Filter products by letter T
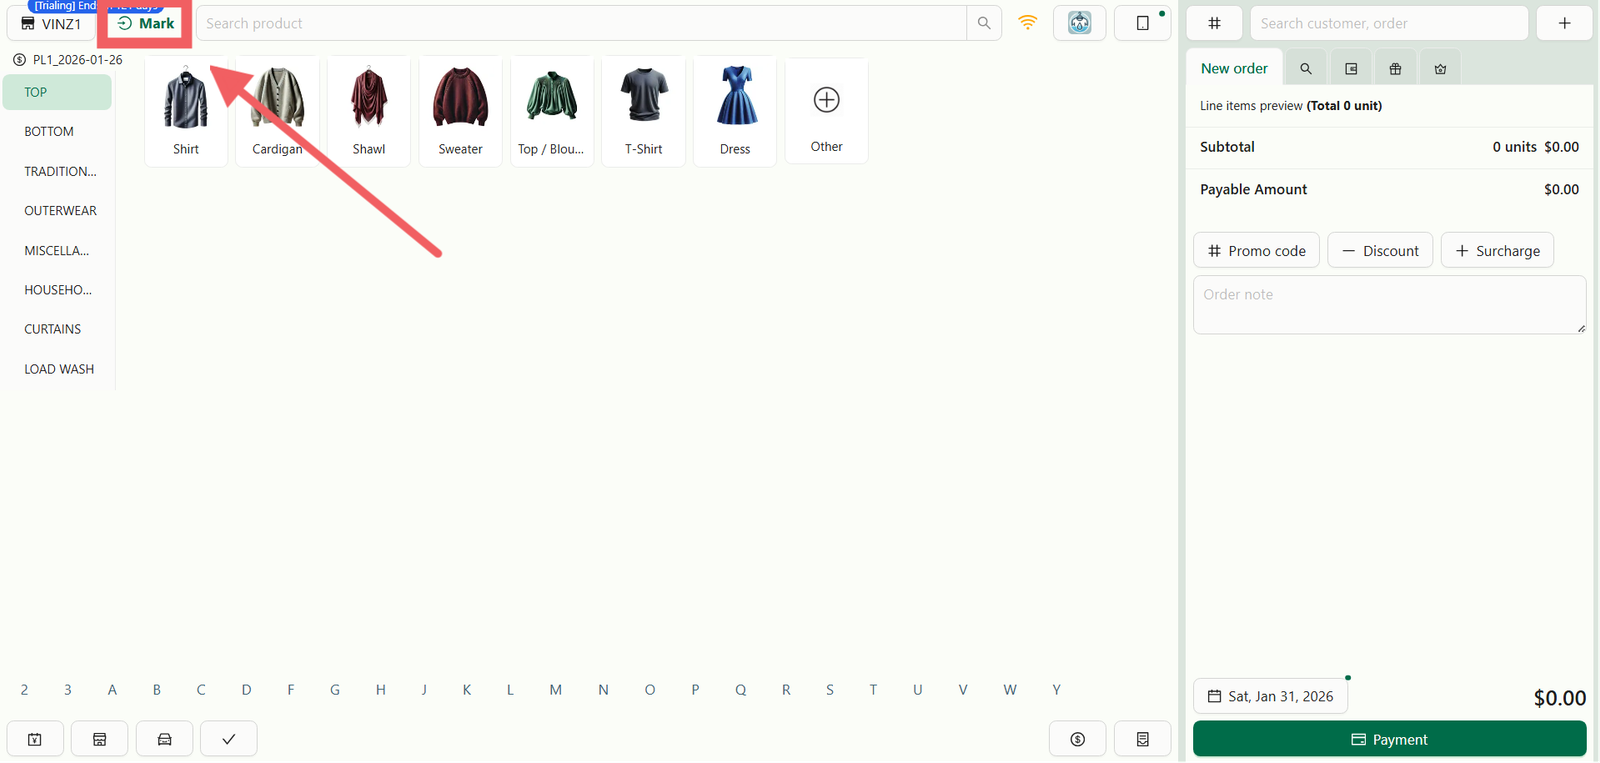The image size is (1600, 763). [873, 690]
